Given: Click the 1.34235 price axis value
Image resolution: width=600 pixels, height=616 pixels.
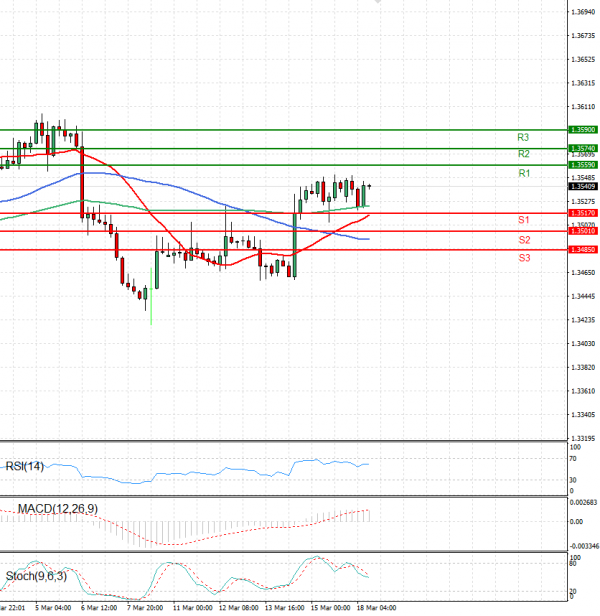Looking at the screenshot, I should coord(583,320).
